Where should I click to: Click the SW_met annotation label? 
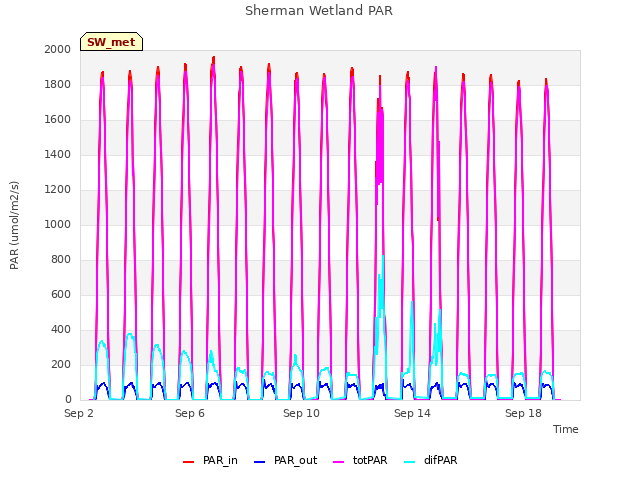click(111, 42)
